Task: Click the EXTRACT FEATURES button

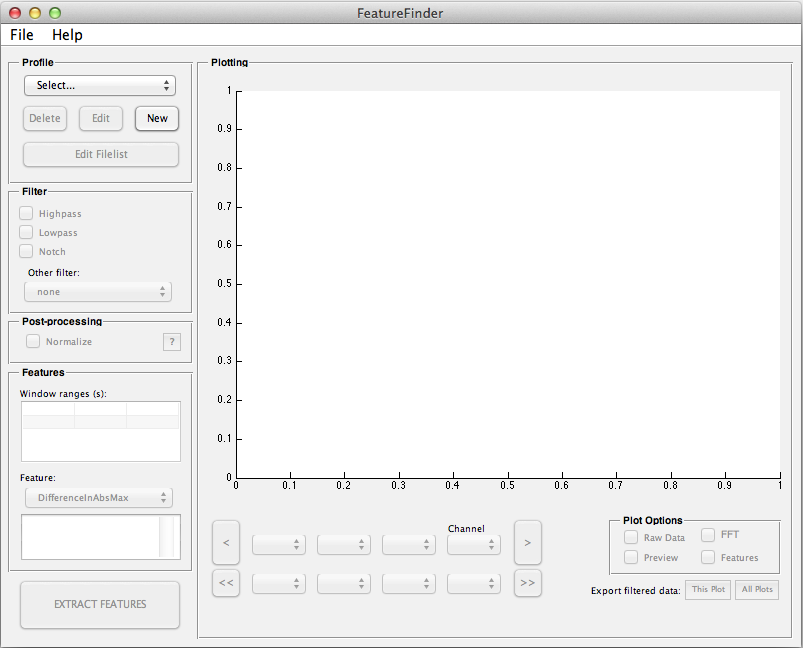Action: (100, 604)
